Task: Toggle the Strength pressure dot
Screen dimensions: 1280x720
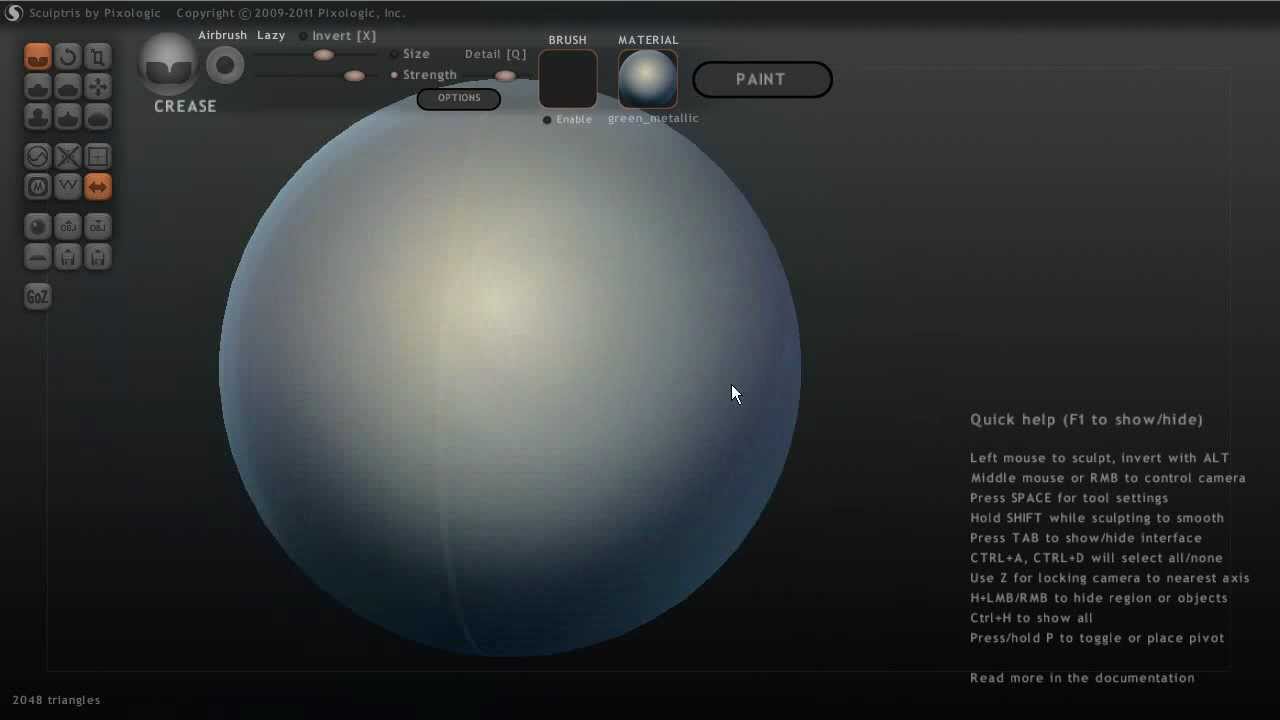Action: tap(394, 75)
